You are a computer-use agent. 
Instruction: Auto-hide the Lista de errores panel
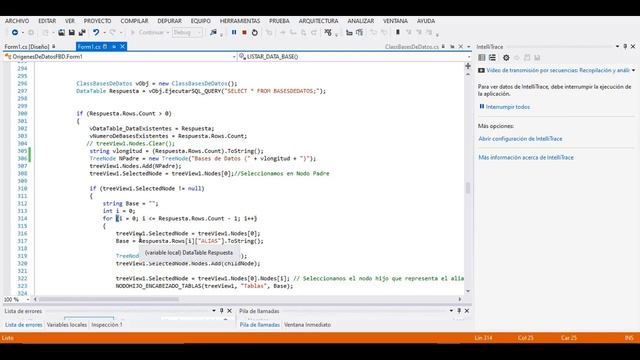(x=222, y=311)
